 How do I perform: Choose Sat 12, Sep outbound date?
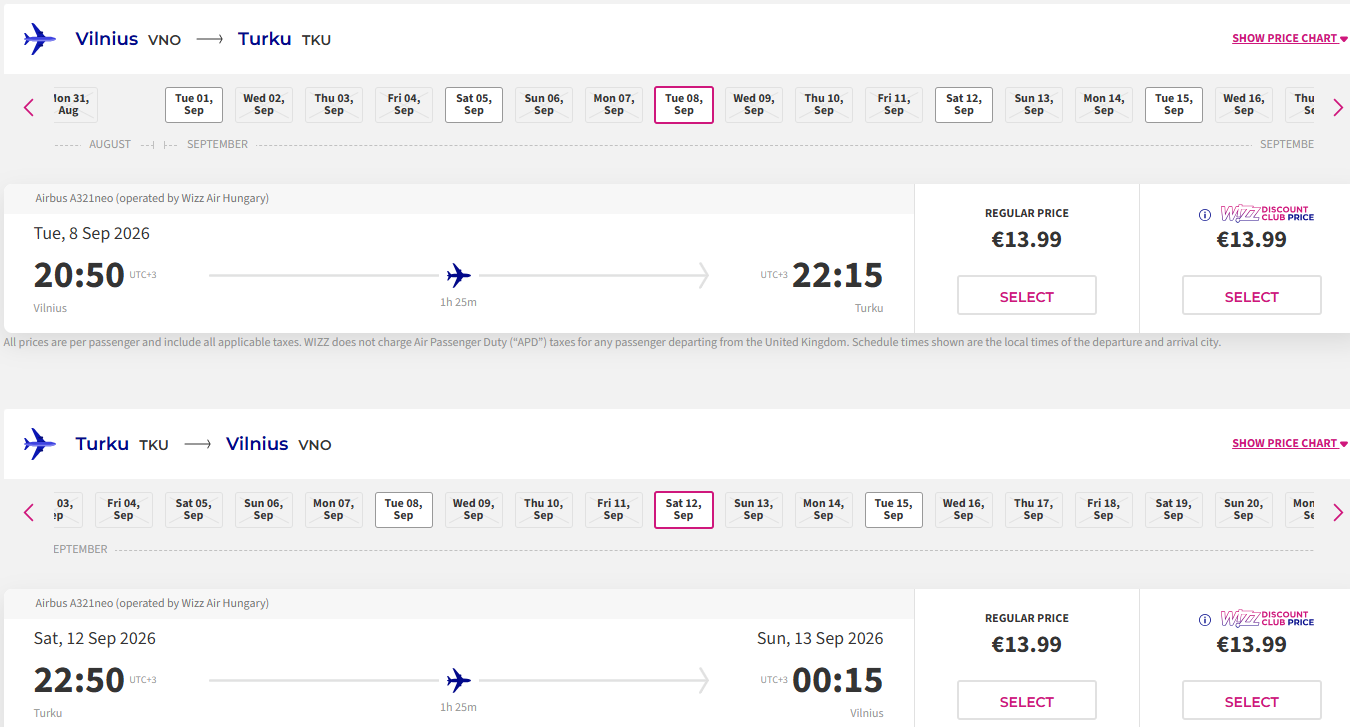pos(964,105)
